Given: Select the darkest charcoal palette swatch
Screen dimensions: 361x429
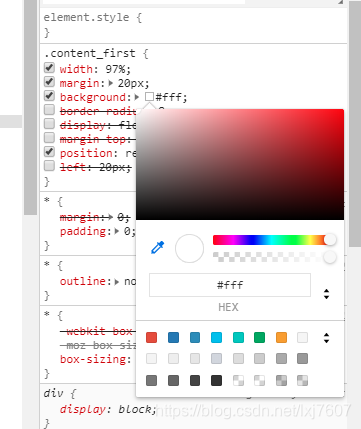Looking at the screenshot, I should tap(216, 380).
